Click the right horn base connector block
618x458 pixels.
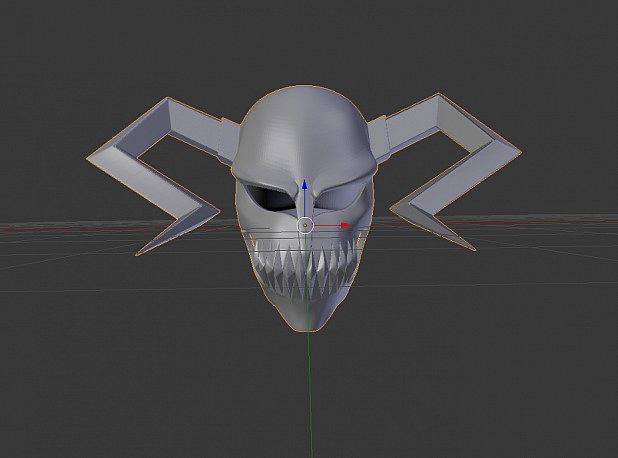coord(379,138)
